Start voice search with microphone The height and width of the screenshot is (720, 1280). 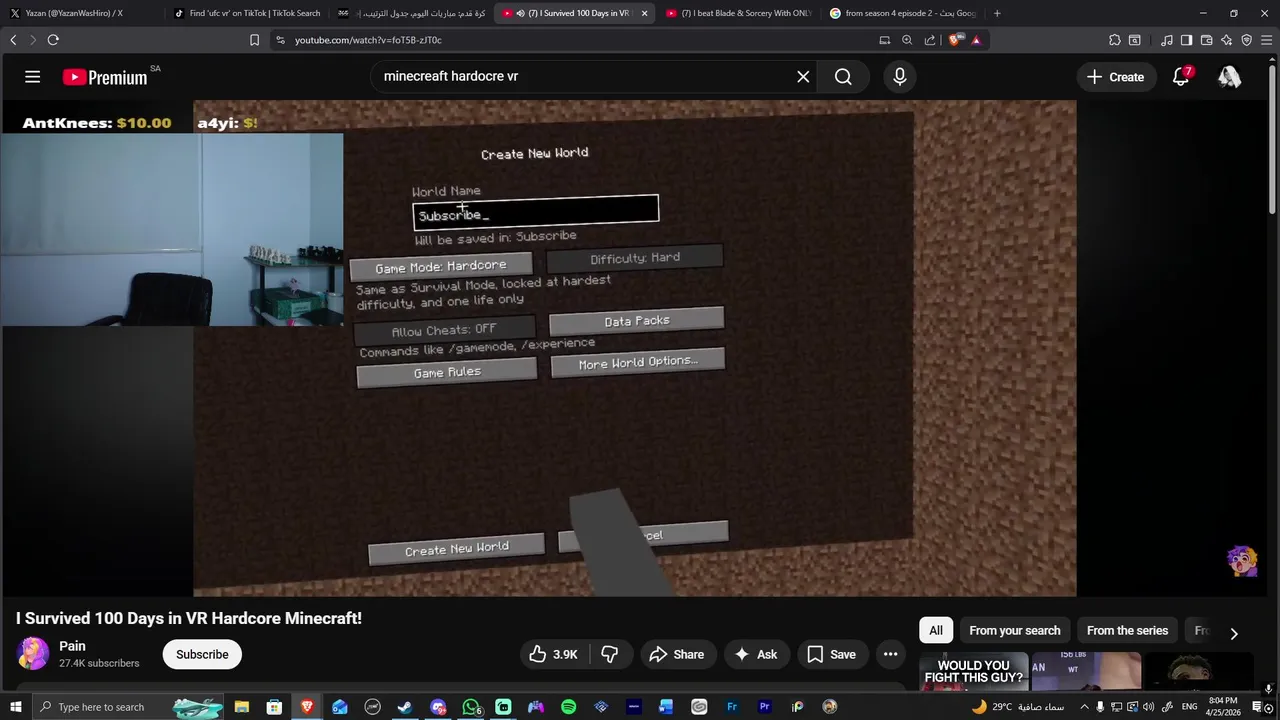tap(900, 77)
